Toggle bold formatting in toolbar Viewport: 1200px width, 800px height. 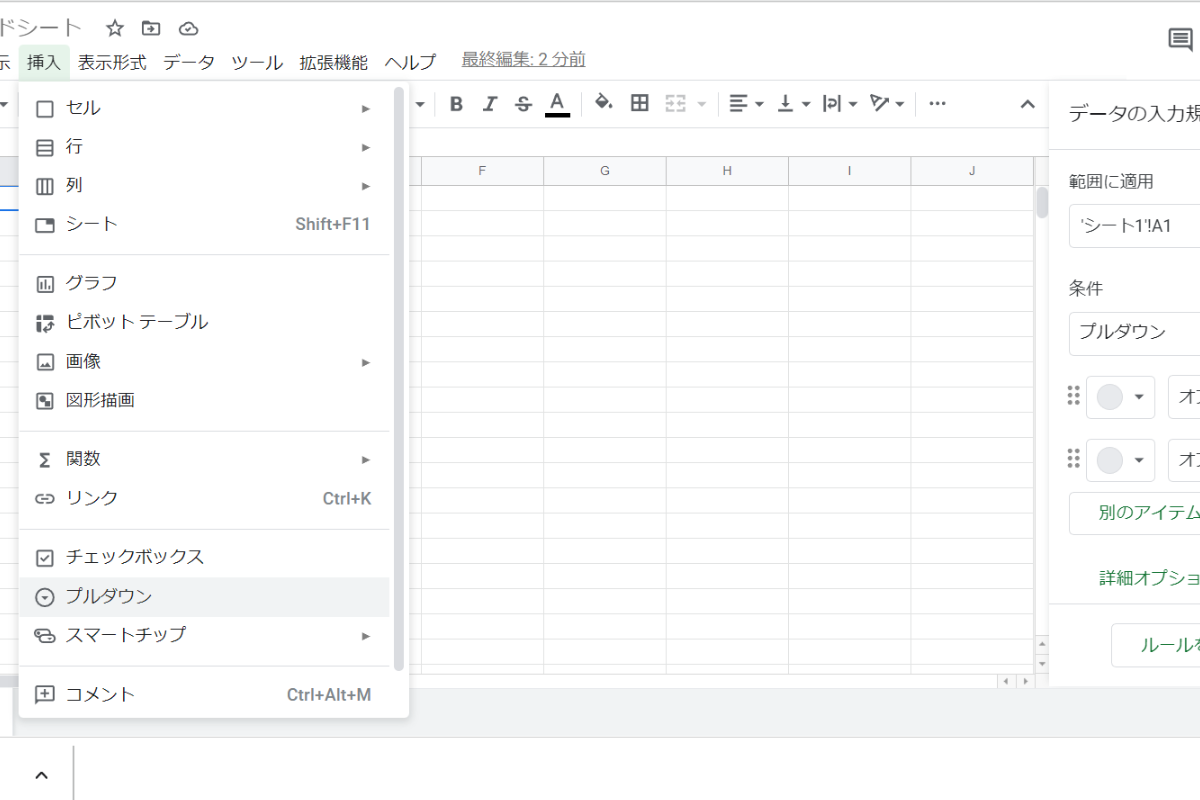(x=456, y=104)
